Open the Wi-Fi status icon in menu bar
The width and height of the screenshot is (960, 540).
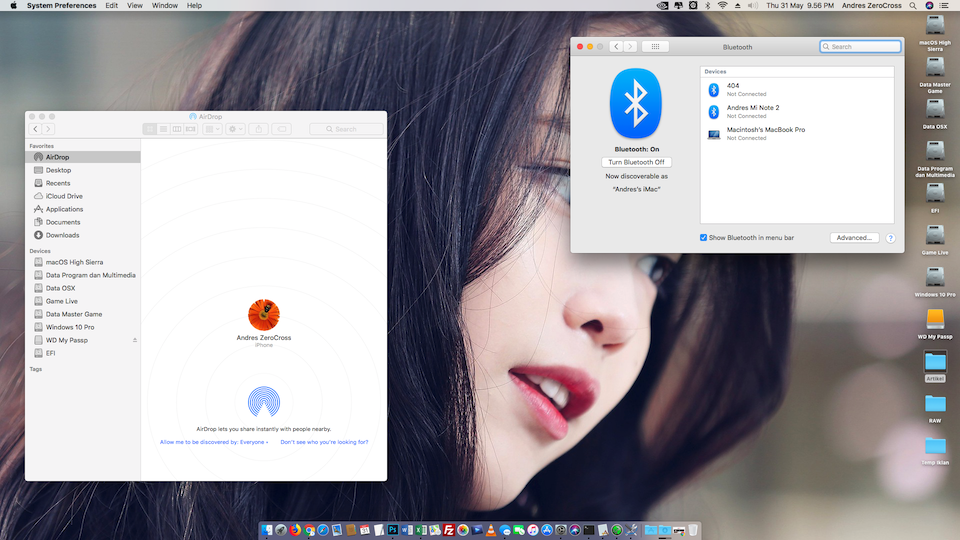(x=722, y=6)
